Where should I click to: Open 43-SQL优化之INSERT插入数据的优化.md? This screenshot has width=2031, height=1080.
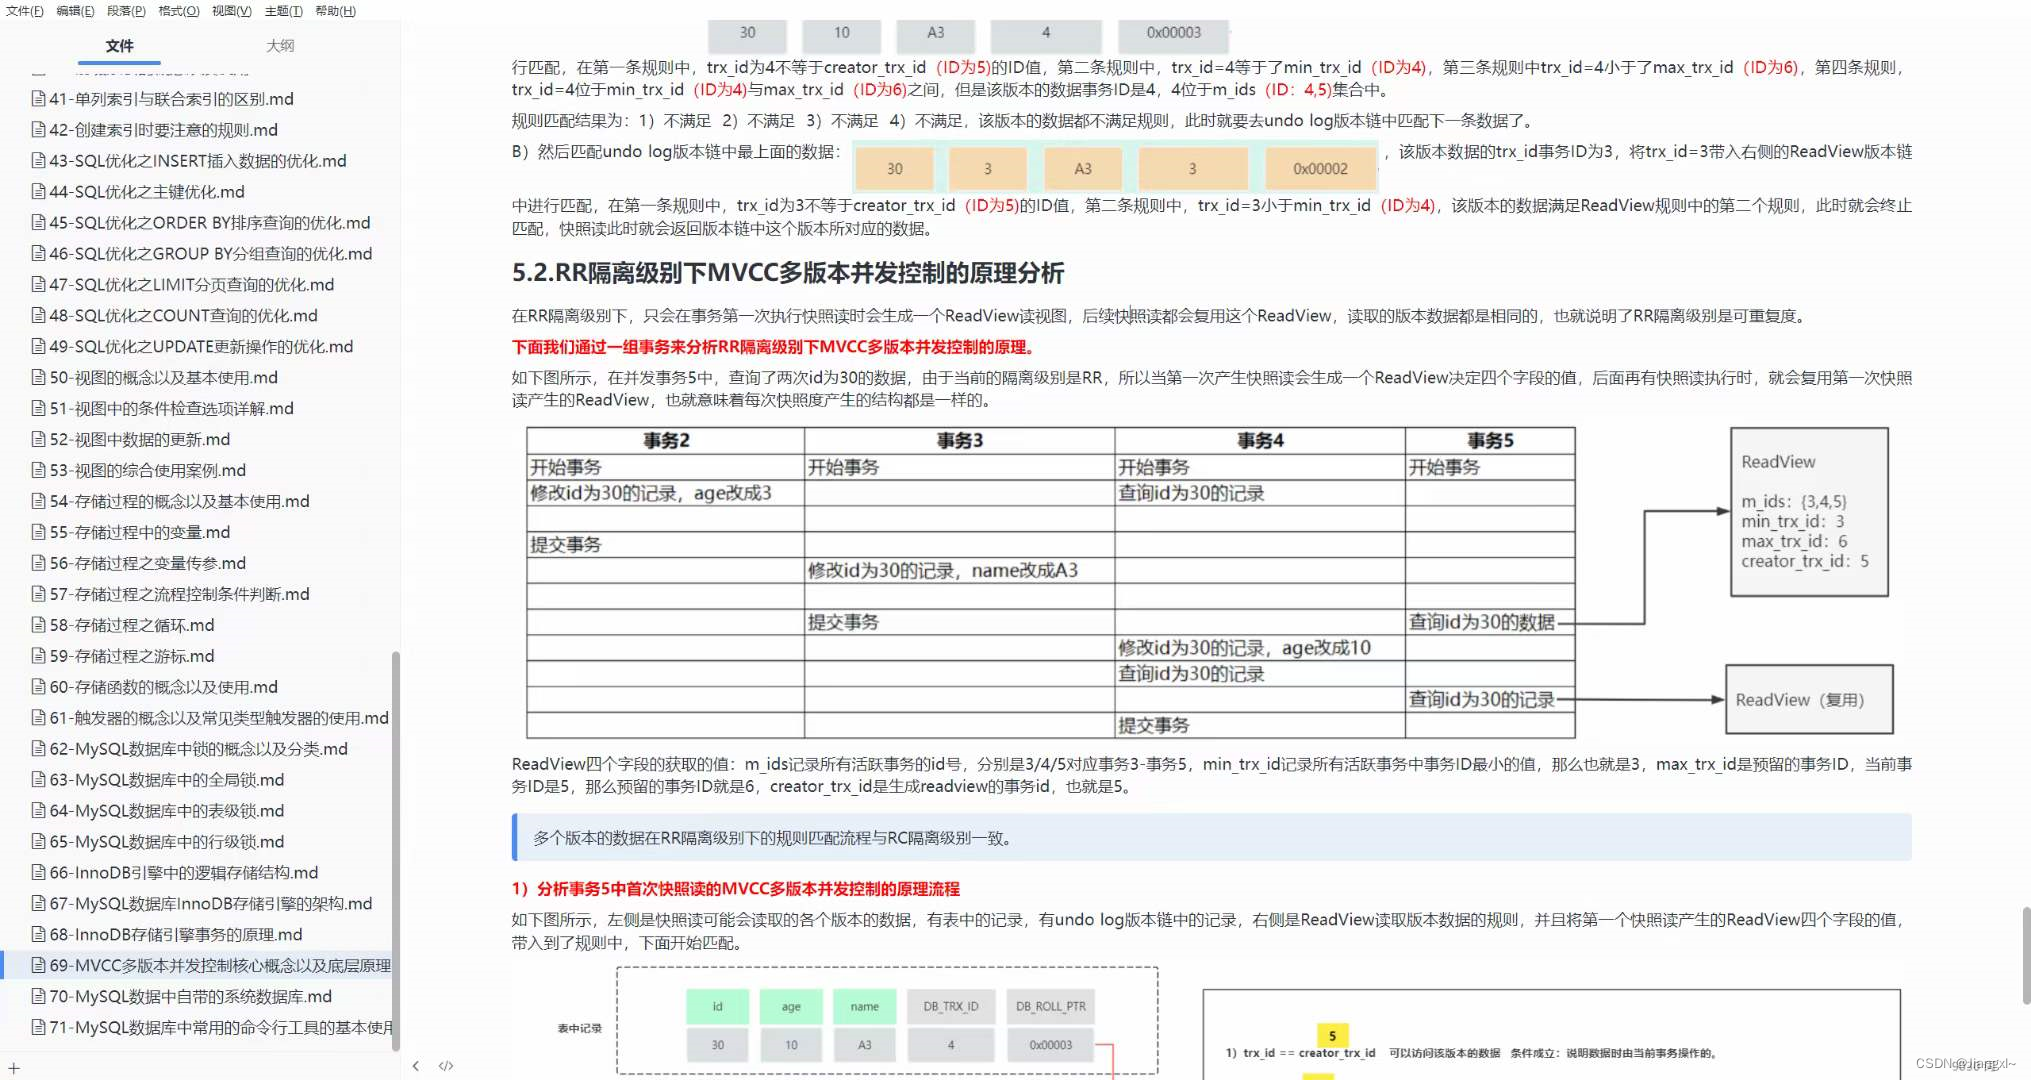198,161
